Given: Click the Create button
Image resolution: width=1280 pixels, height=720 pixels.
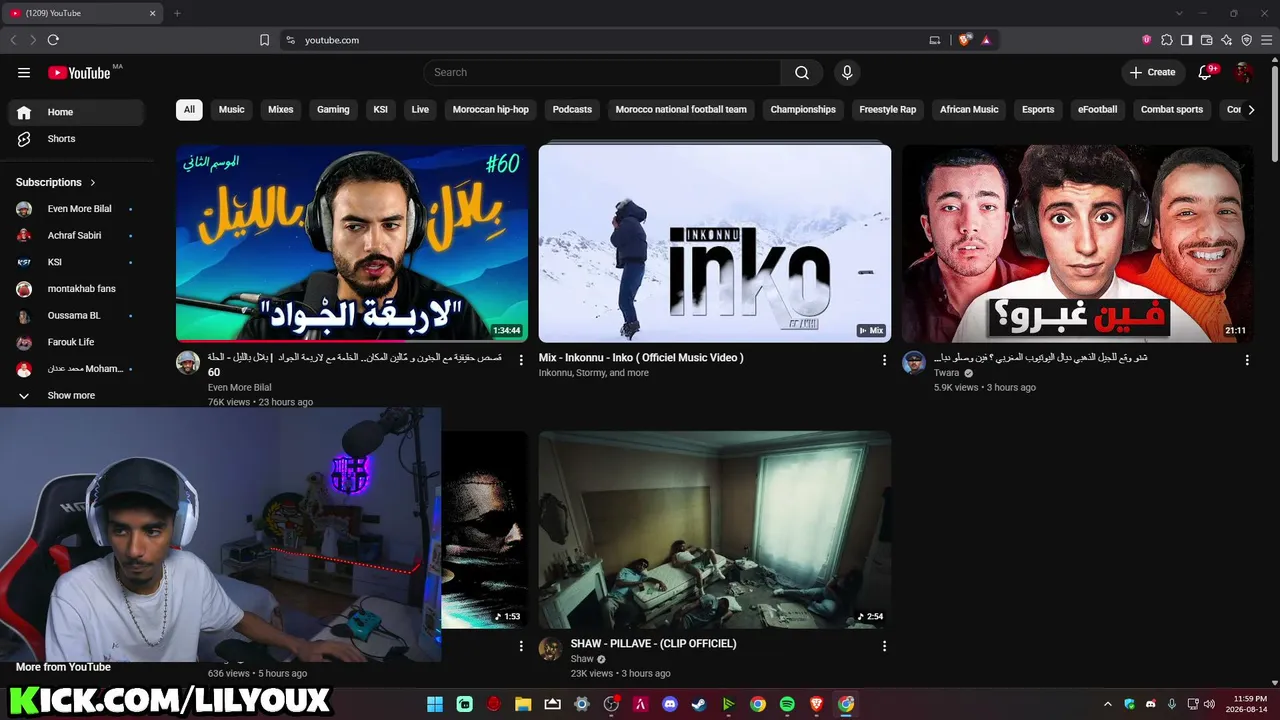Looking at the screenshot, I should tap(1153, 72).
